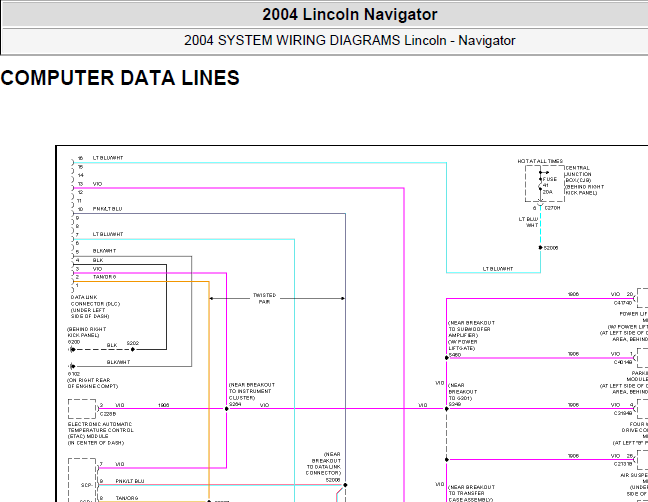This screenshot has width=648, height=502.
Task: Click the 'COMPUTER DATA LINES' heading
Action: tap(120, 78)
